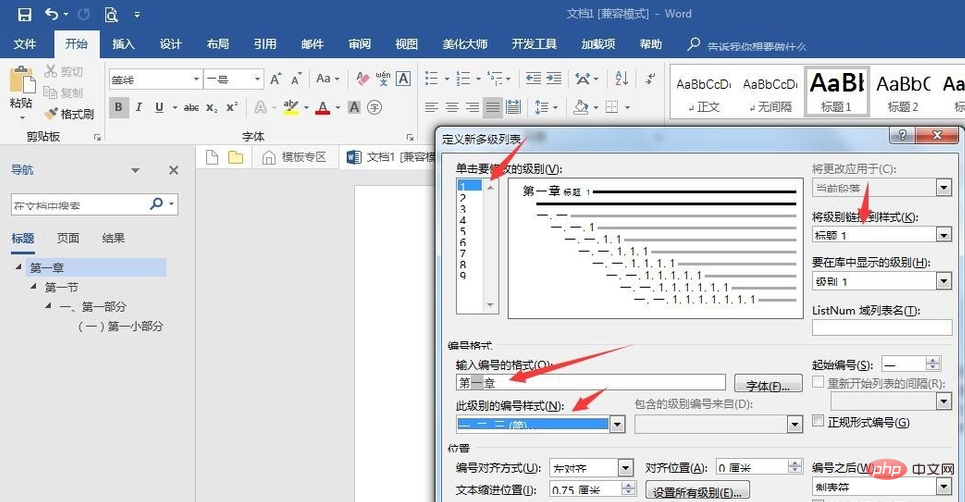Click the Format Painter brush
This screenshot has height=502, width=965.
(x=66, y=114)
